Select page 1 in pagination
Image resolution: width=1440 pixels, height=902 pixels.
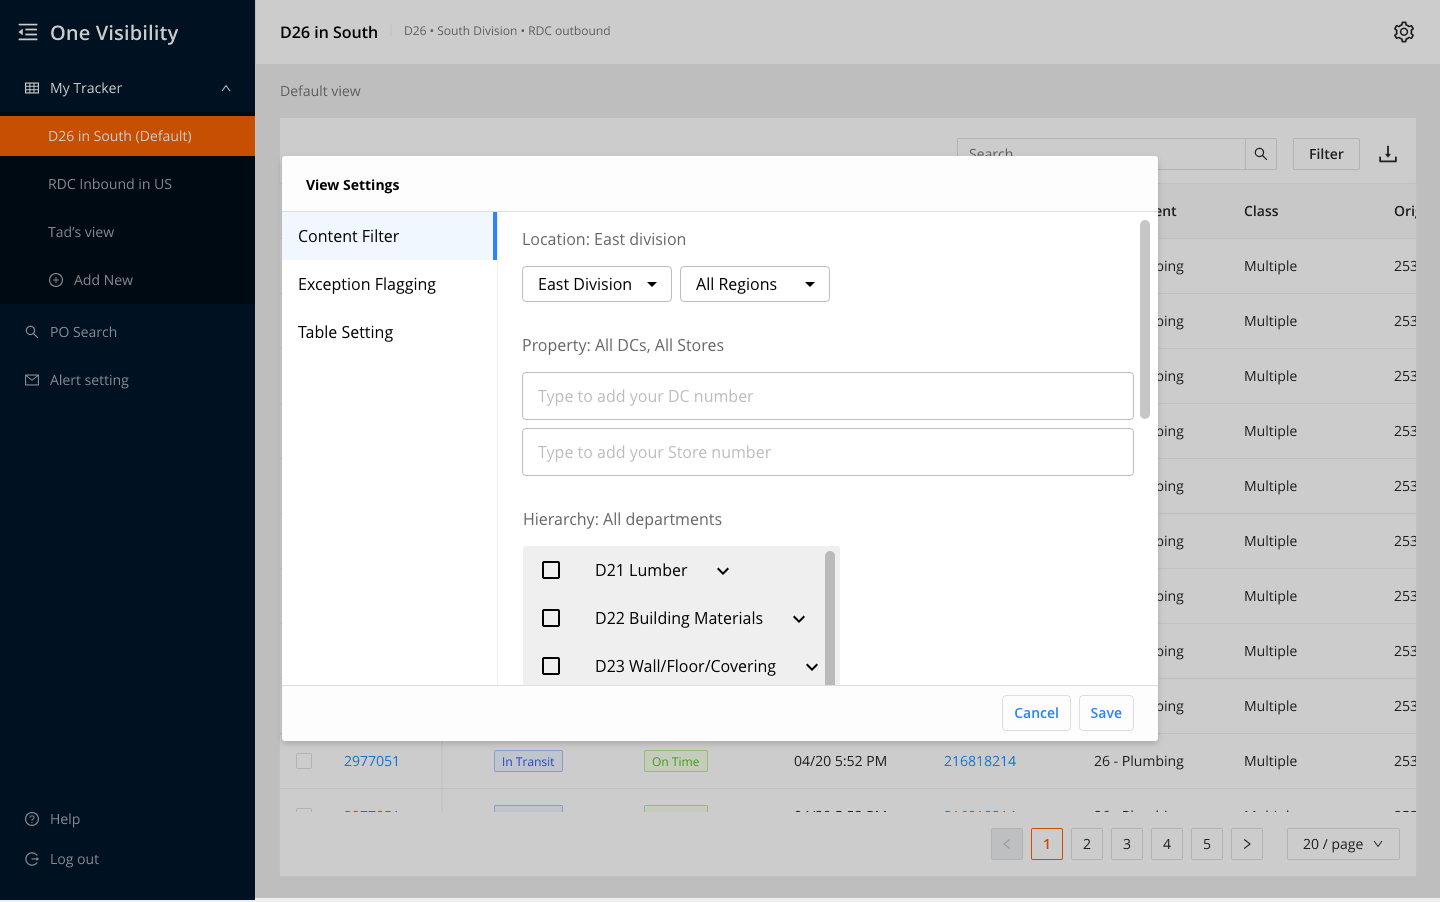click(1047, 844)
